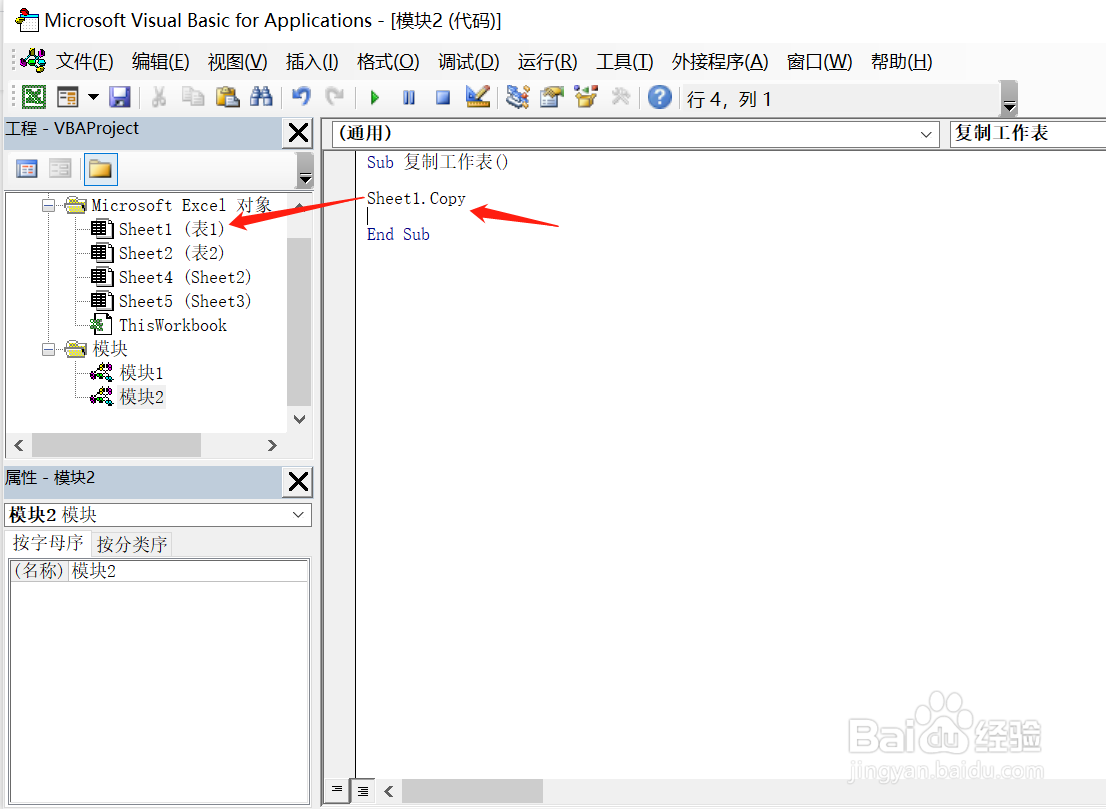Click the code window left scroll arrow

click(389, 791)
